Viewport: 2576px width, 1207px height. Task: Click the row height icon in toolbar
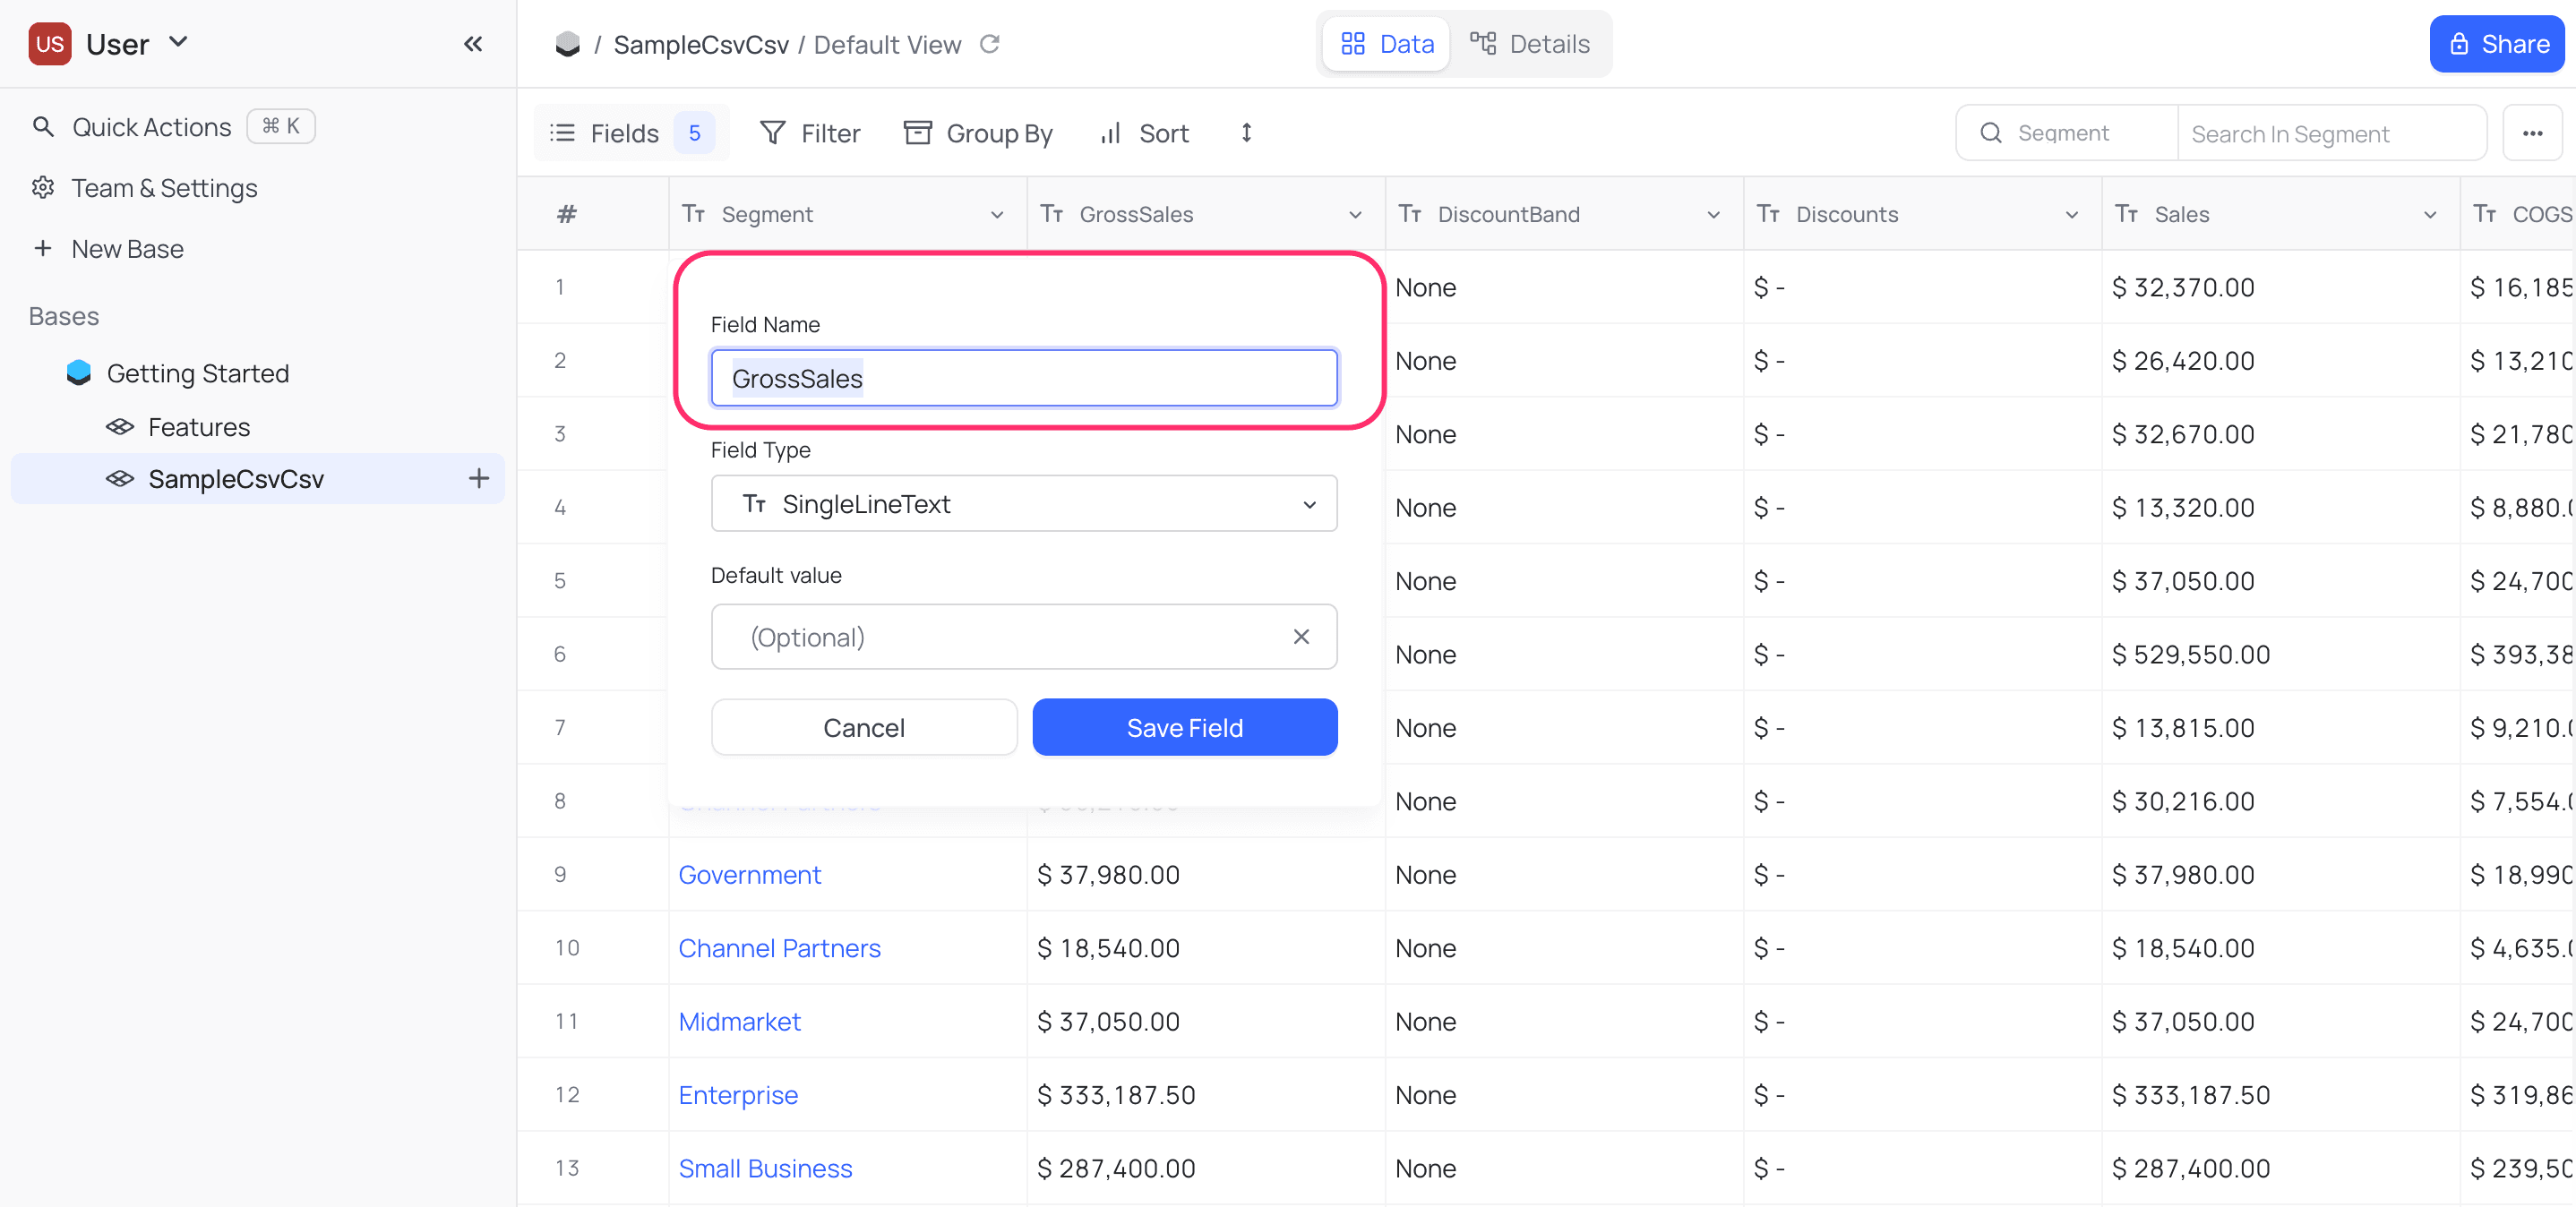[1246, 133]
